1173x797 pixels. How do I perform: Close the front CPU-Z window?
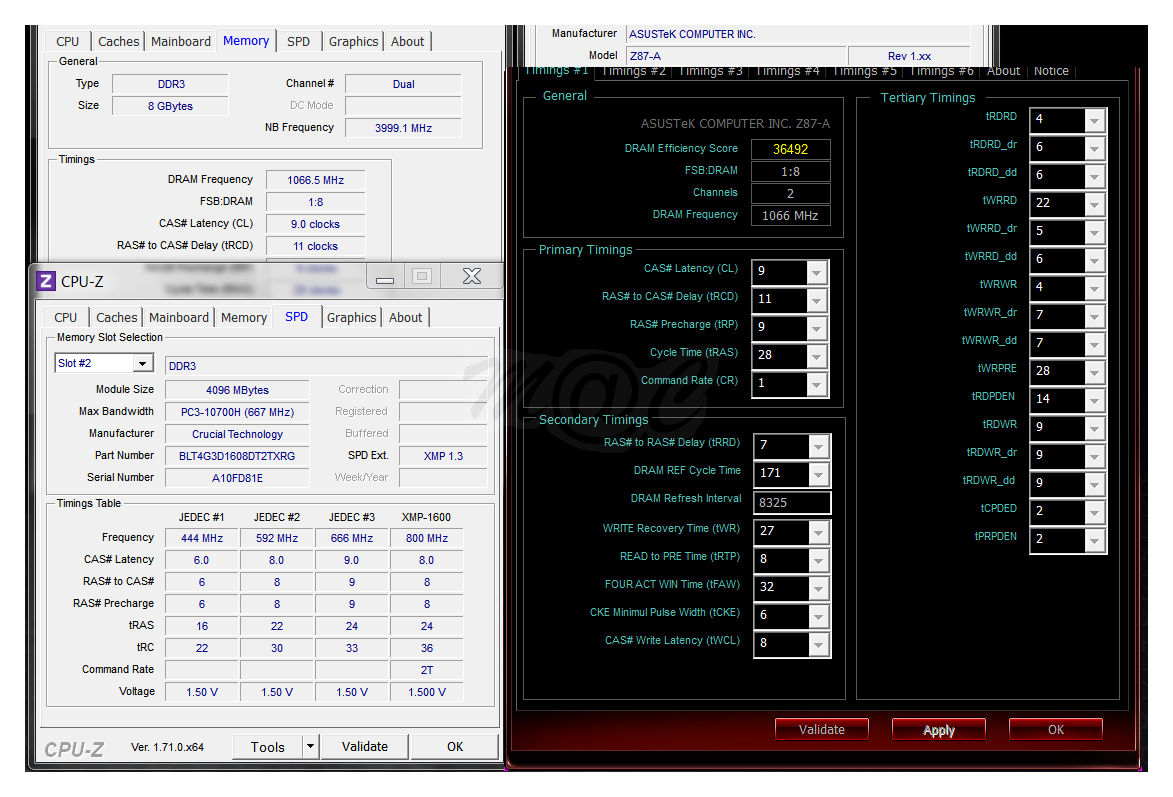click(472, 277)
